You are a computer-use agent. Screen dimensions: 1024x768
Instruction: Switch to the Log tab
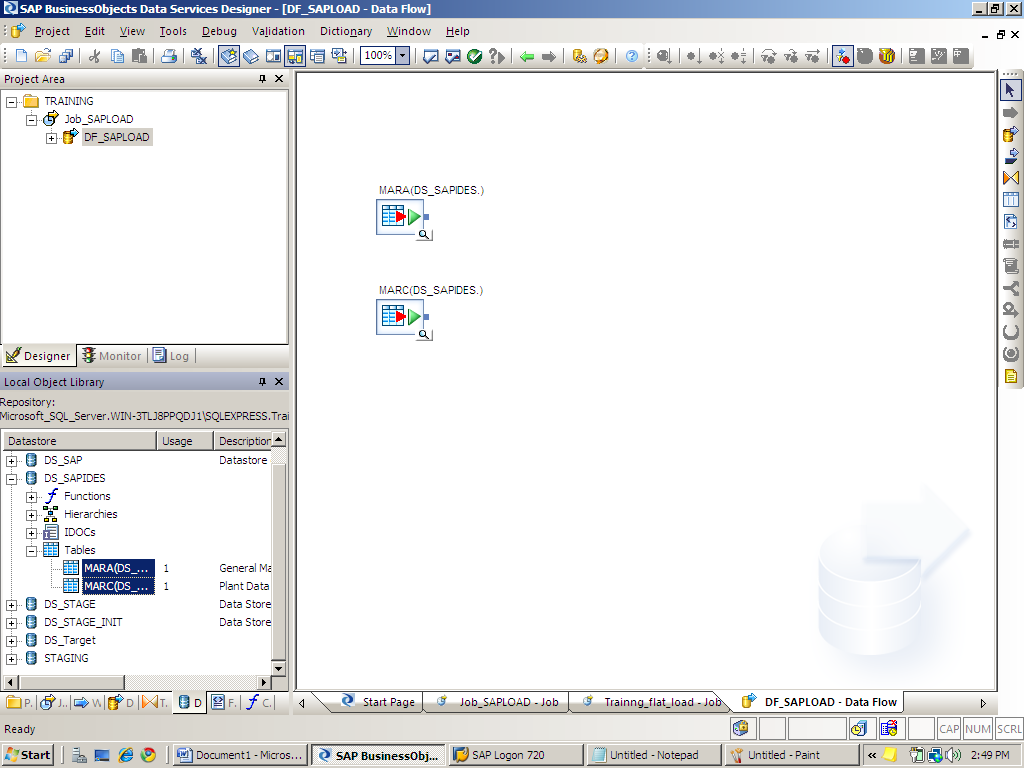pos(171,356)
